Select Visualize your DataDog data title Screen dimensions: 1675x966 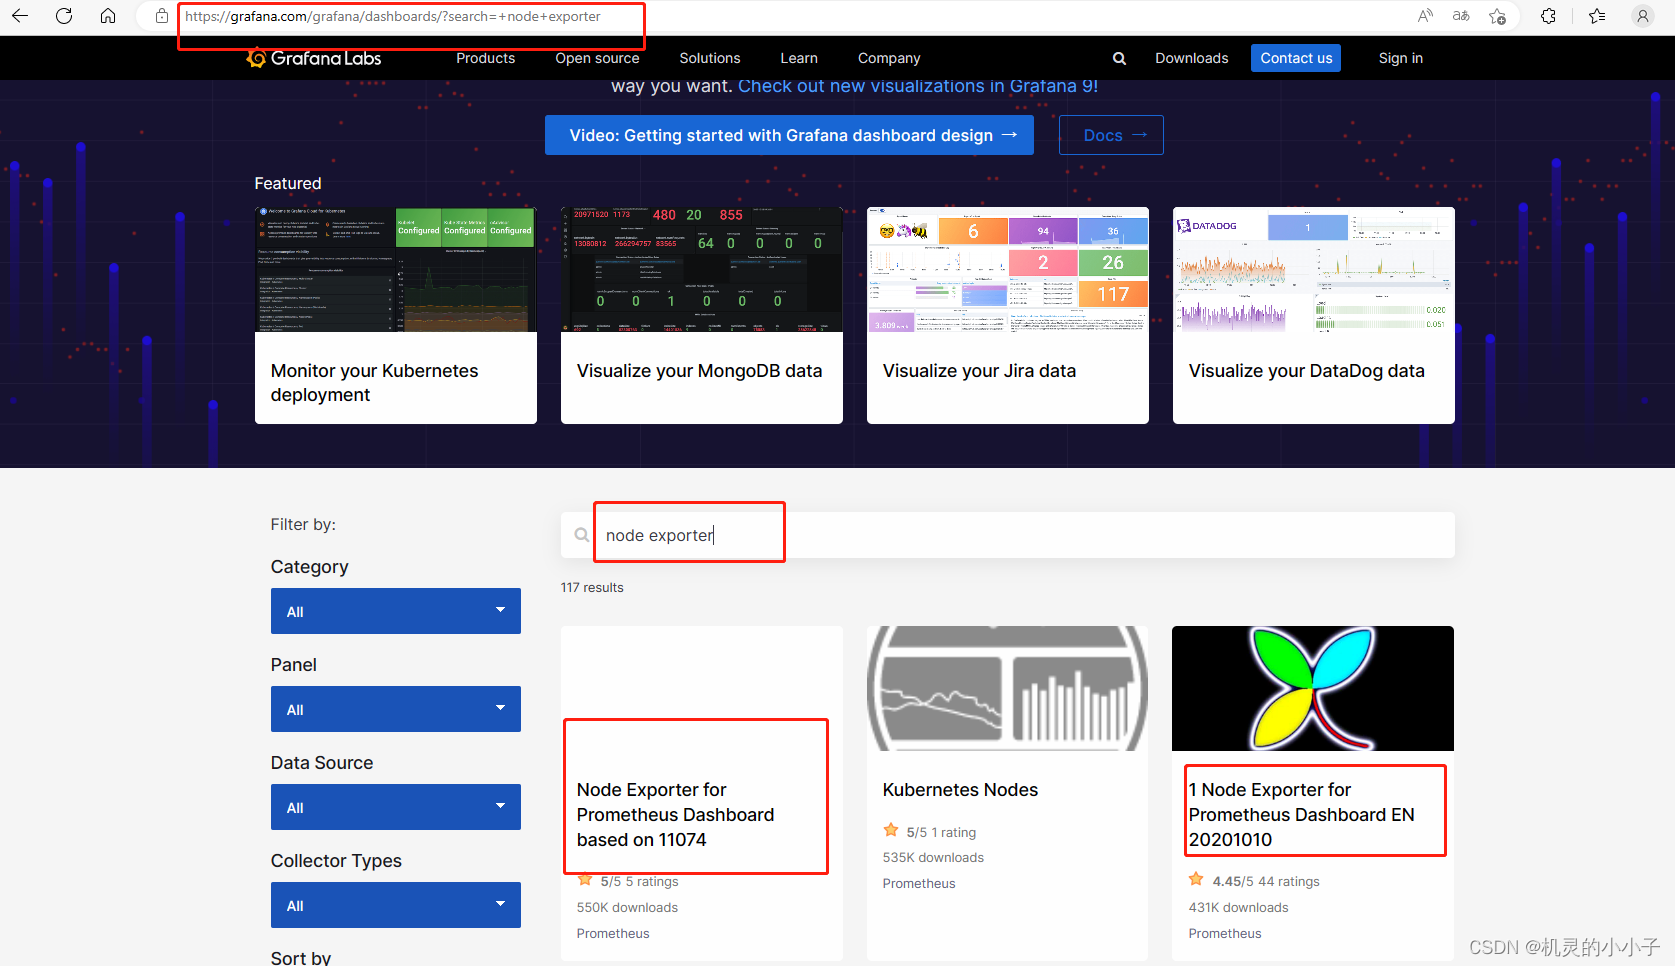coord(1306,371)
